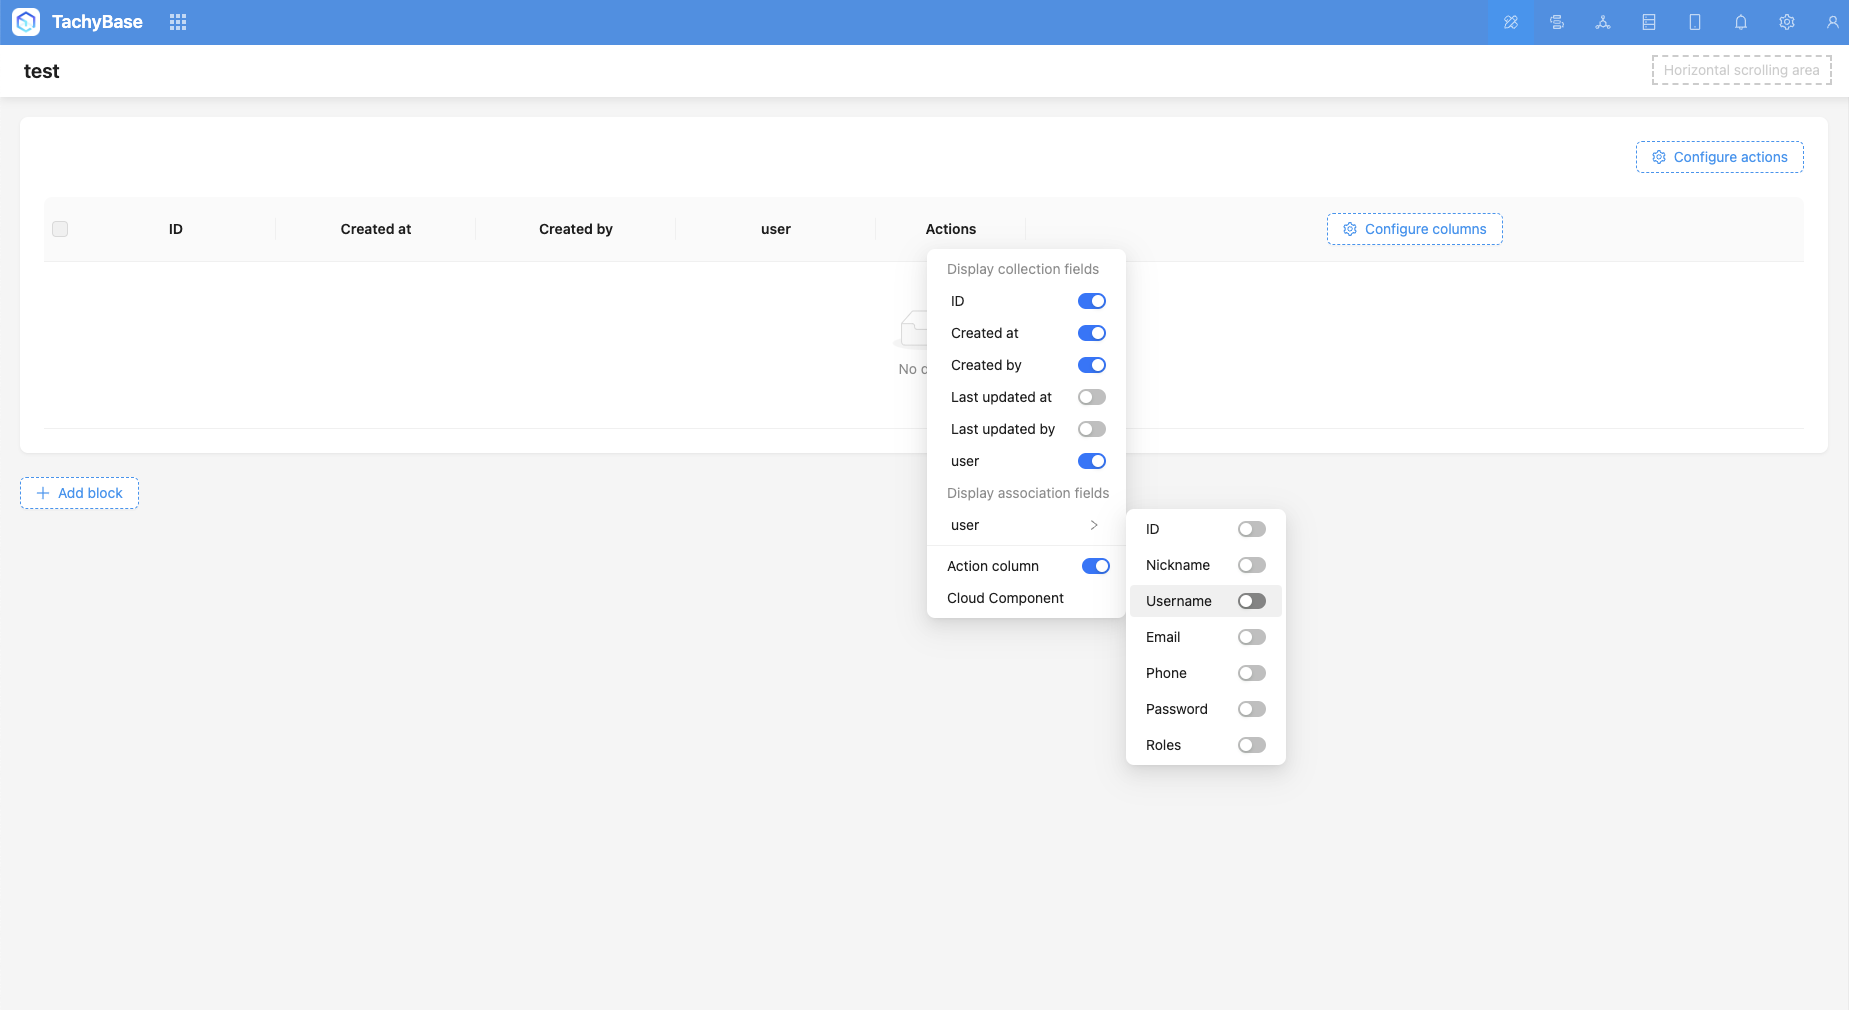
Task: Click Roles entry in association submenu
Action: (1206, 745)
